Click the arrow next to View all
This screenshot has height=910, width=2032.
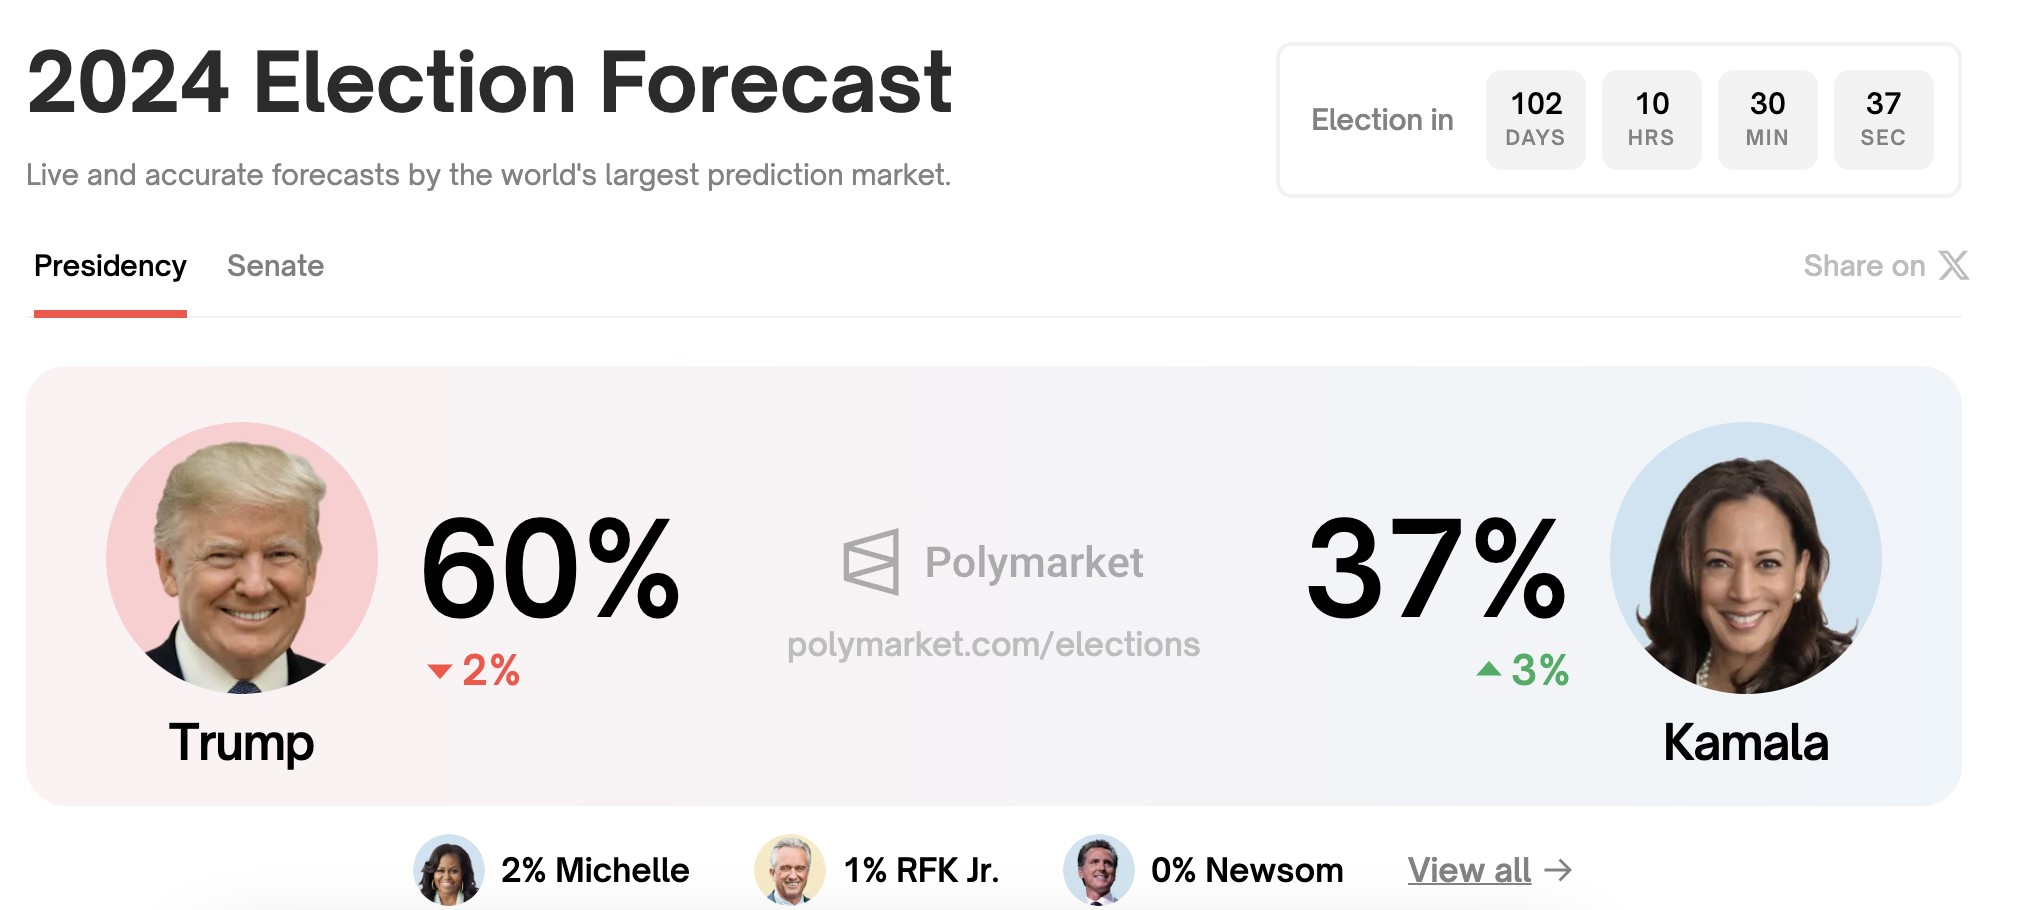click(1558, 870)
